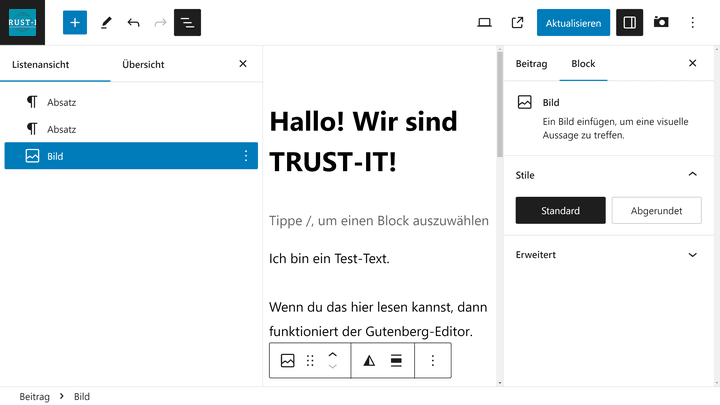
Task: Toggle the settings sidebar button
Action: [x=630, y=22]
